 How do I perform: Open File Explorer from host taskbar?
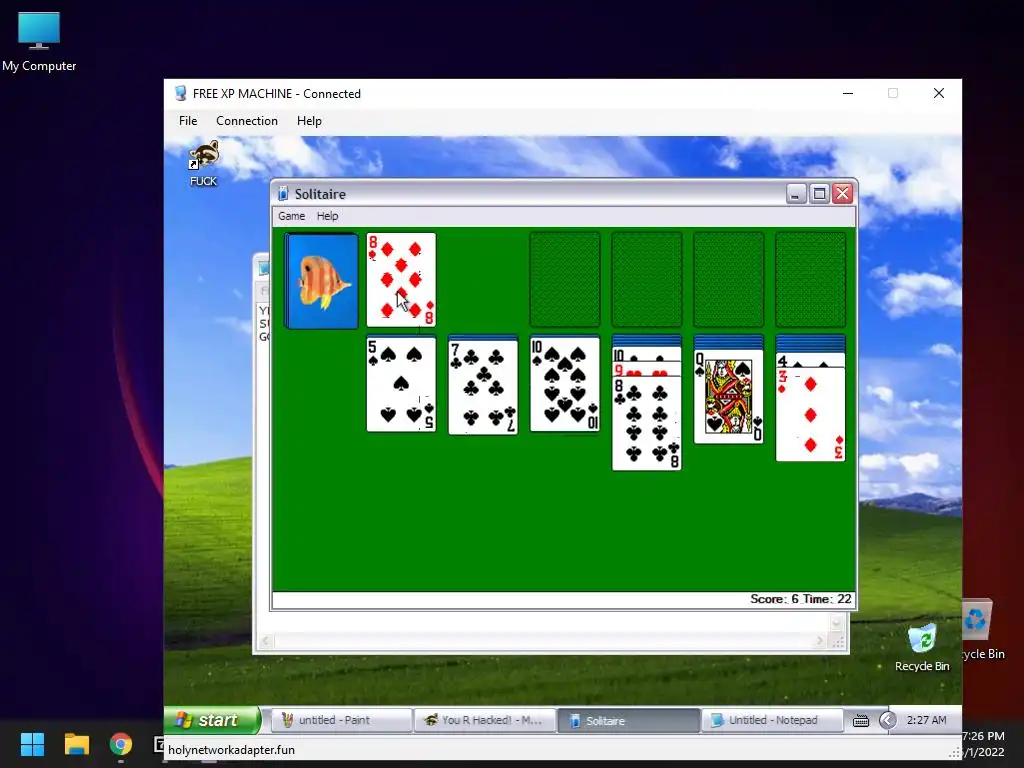(76, 744)
